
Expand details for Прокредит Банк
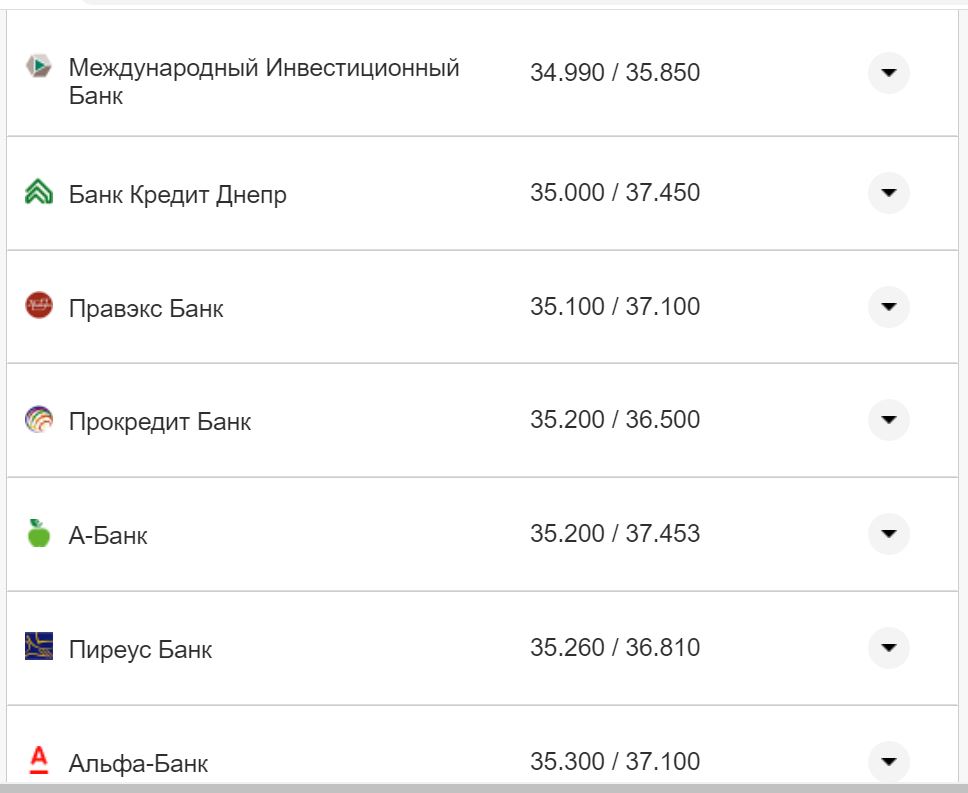click(x=888, y=420)
